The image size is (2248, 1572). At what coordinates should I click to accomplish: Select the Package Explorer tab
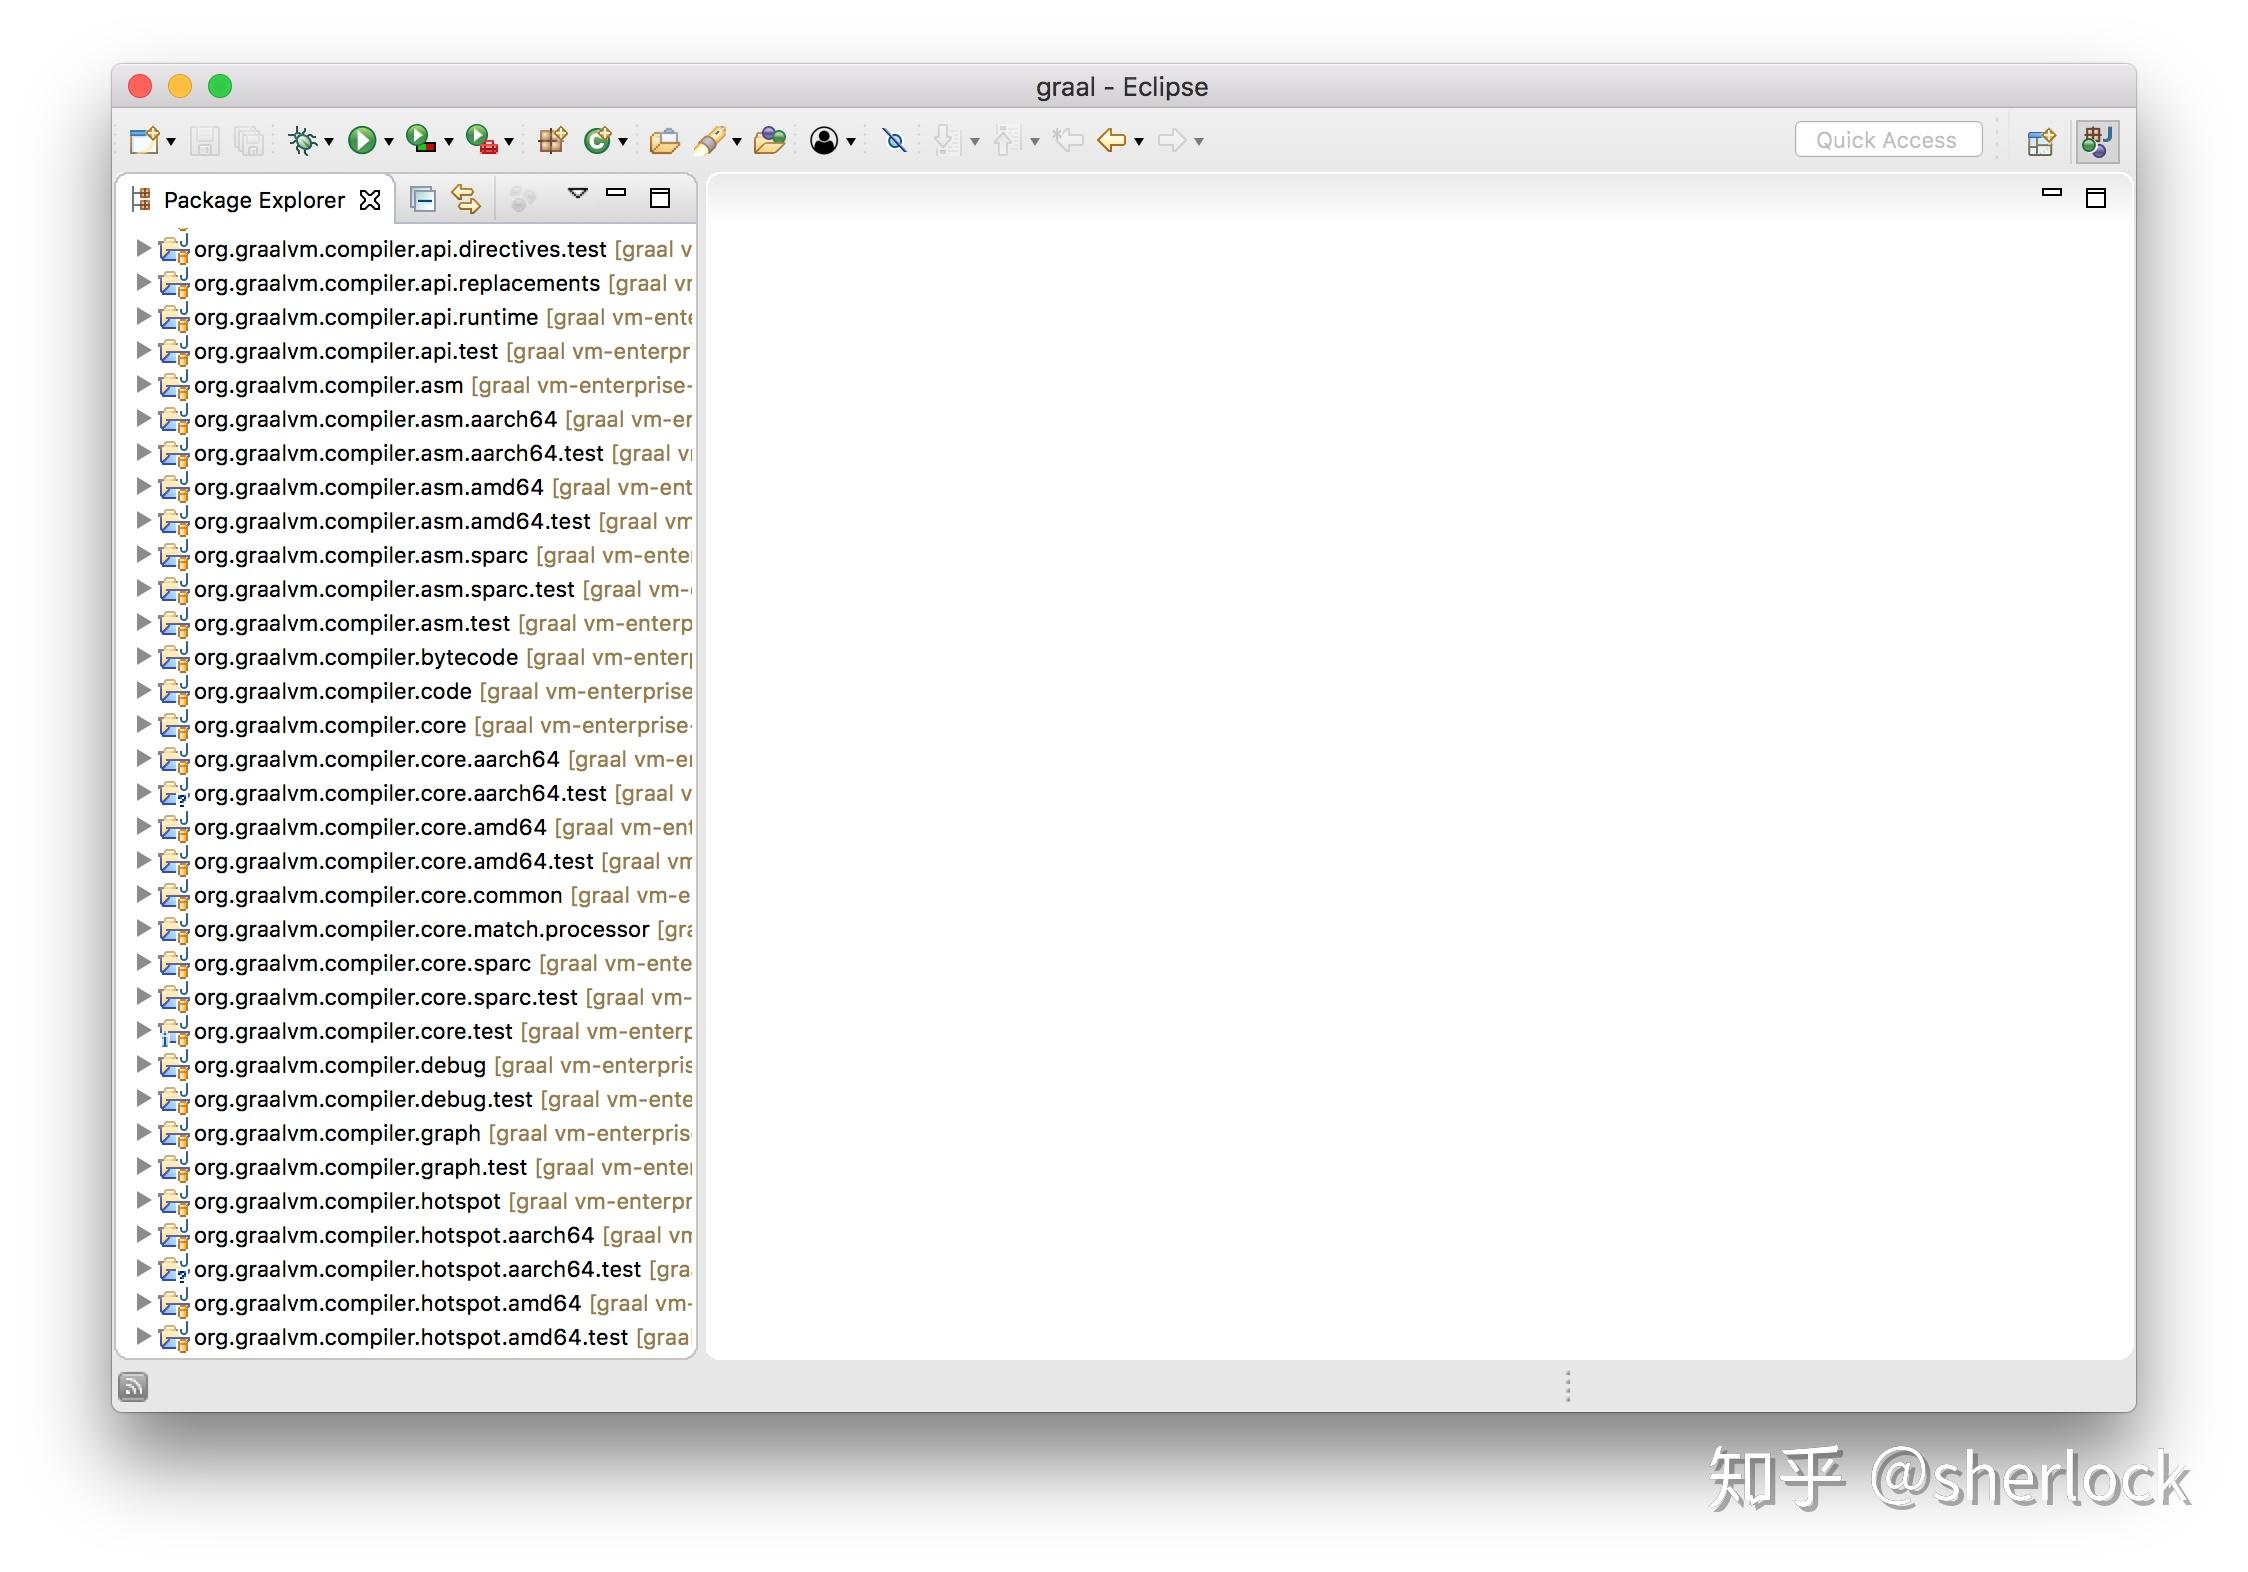point(253,199)
